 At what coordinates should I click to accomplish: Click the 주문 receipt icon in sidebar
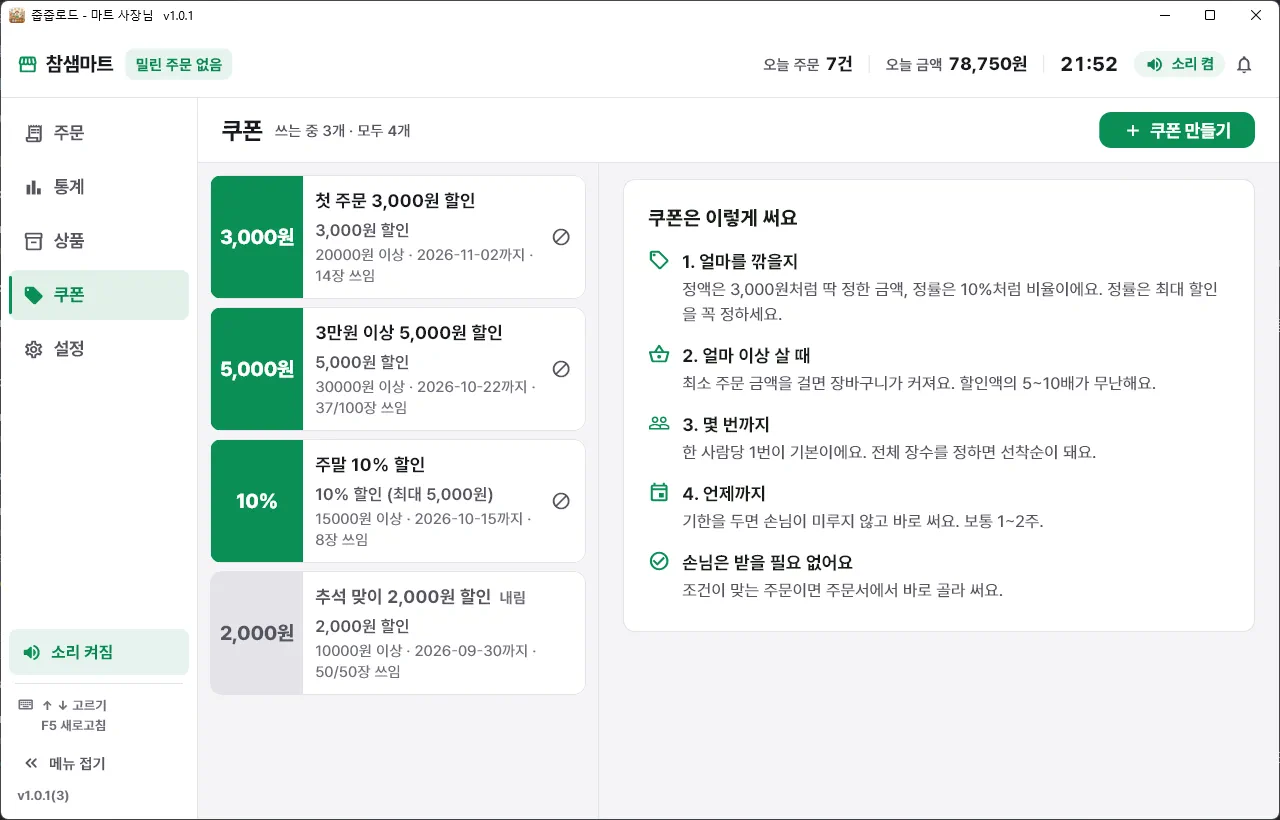(x=34, y=133)
